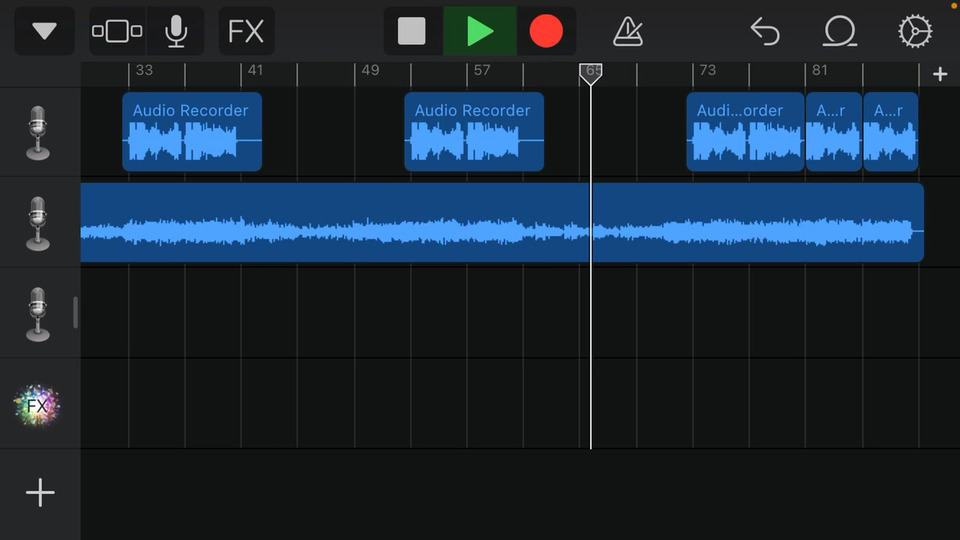This screenshot has height=540, width=960.
Task: Click bar 49 on the ruler
Action: point(370,70)
